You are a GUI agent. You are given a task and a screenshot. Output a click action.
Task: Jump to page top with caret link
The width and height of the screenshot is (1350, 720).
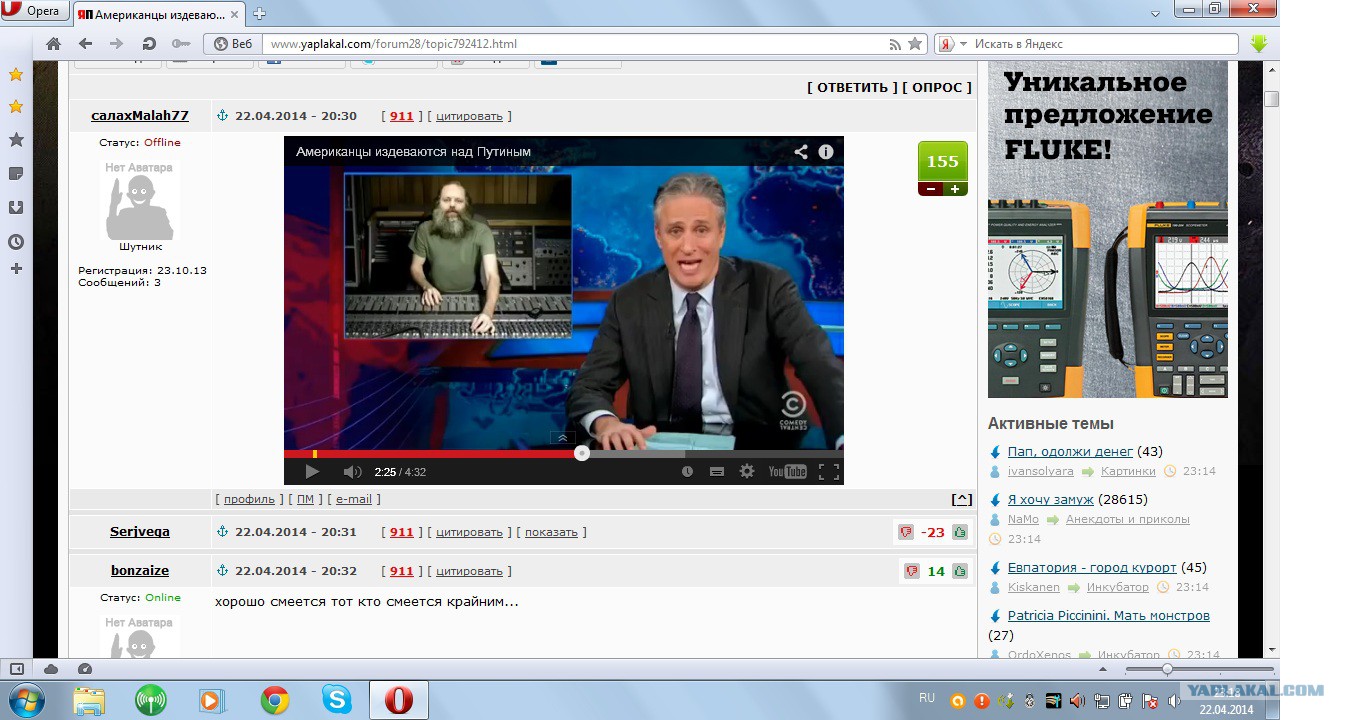pyautogui.click(x=961, y=499)
